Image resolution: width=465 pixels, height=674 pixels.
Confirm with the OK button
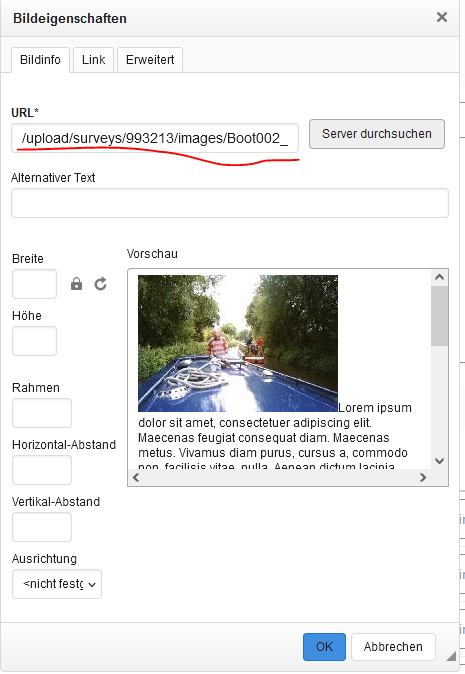click(x=324, y=646)
